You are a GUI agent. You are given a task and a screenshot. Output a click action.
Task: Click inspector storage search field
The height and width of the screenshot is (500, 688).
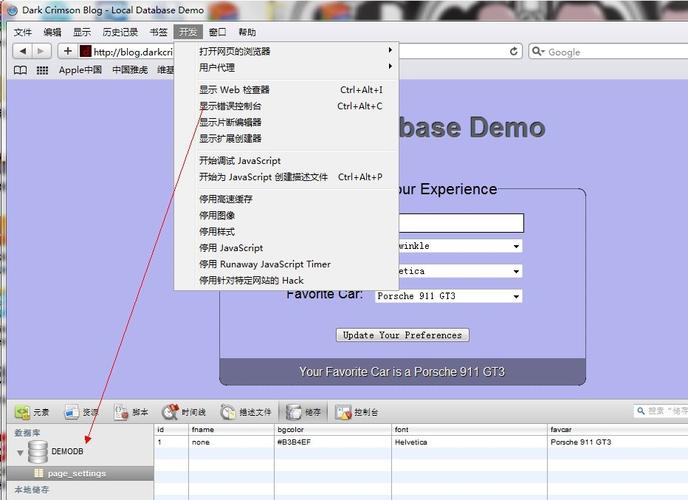663,411
